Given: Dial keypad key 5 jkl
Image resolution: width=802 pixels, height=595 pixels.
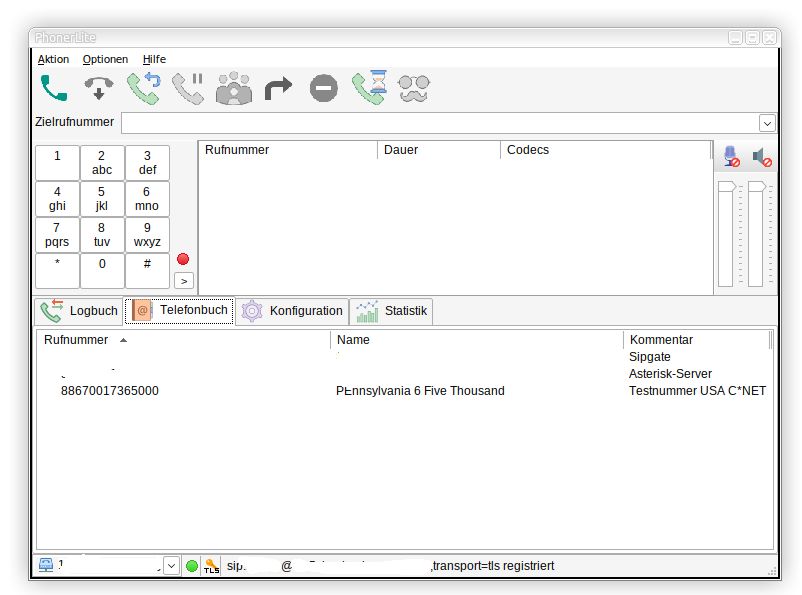Looking at the screenshot, I should (102, 199).
